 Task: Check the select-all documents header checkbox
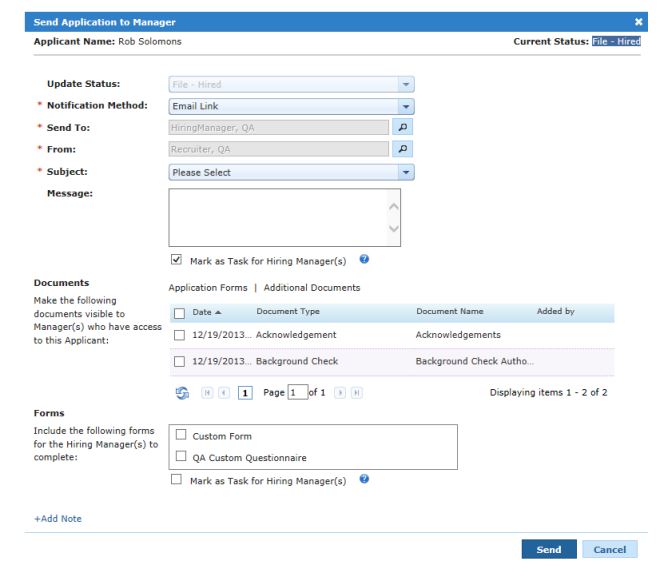click(179, 314)
